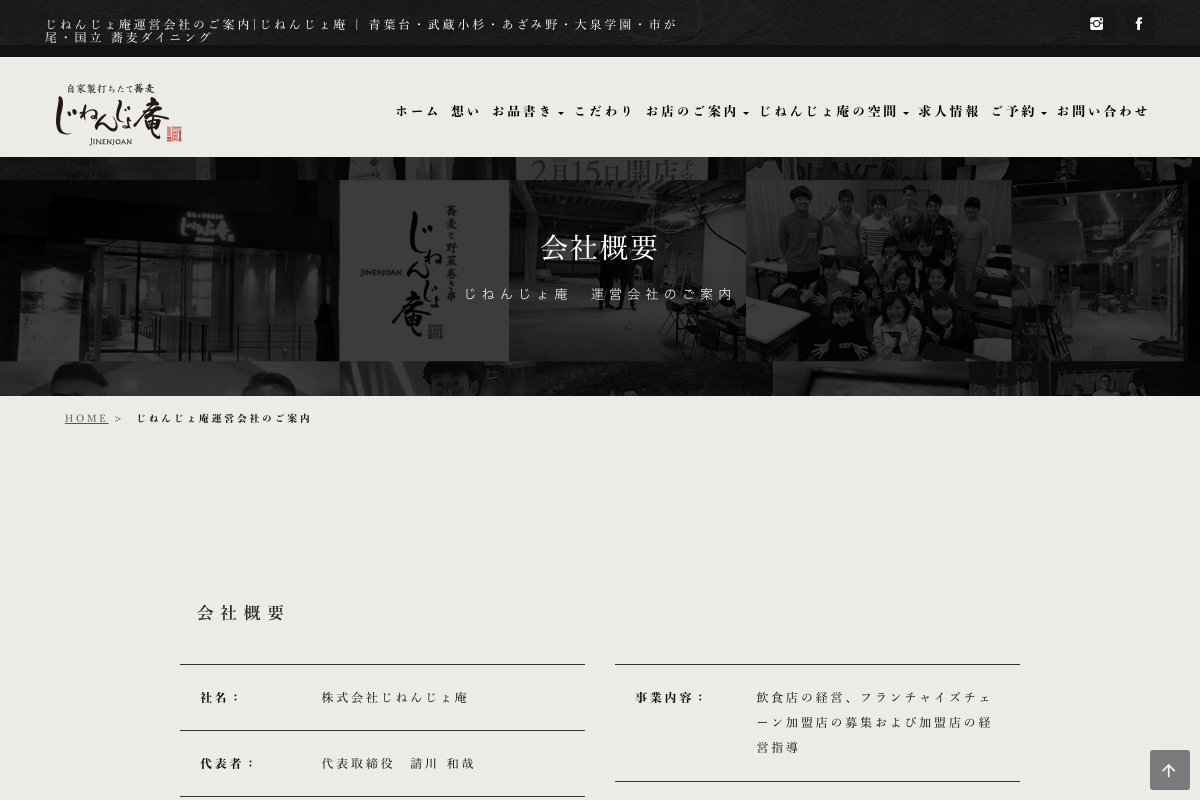Open the Facebook icon link
Viewport: 1200px width, 800px height.
click(x=1138, y=24)
